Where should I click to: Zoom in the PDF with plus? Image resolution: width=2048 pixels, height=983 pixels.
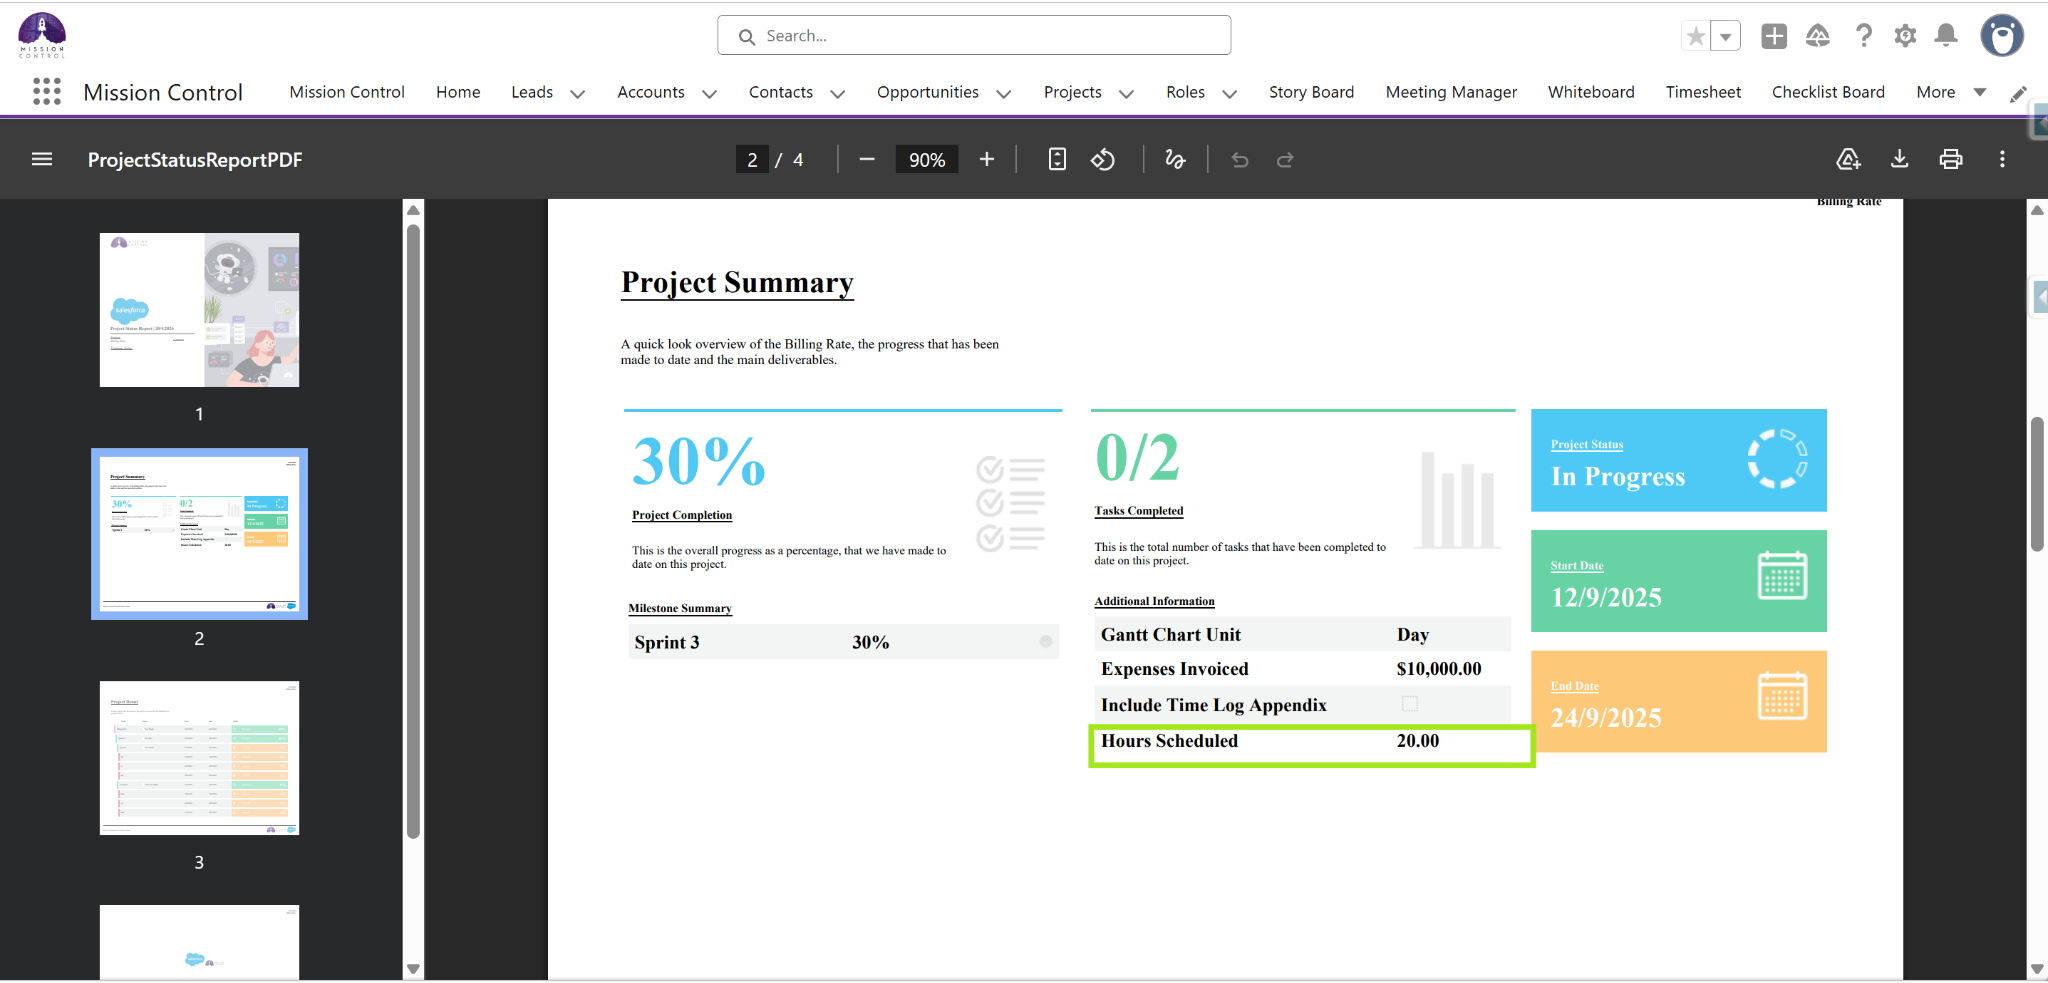click(987, 159)
